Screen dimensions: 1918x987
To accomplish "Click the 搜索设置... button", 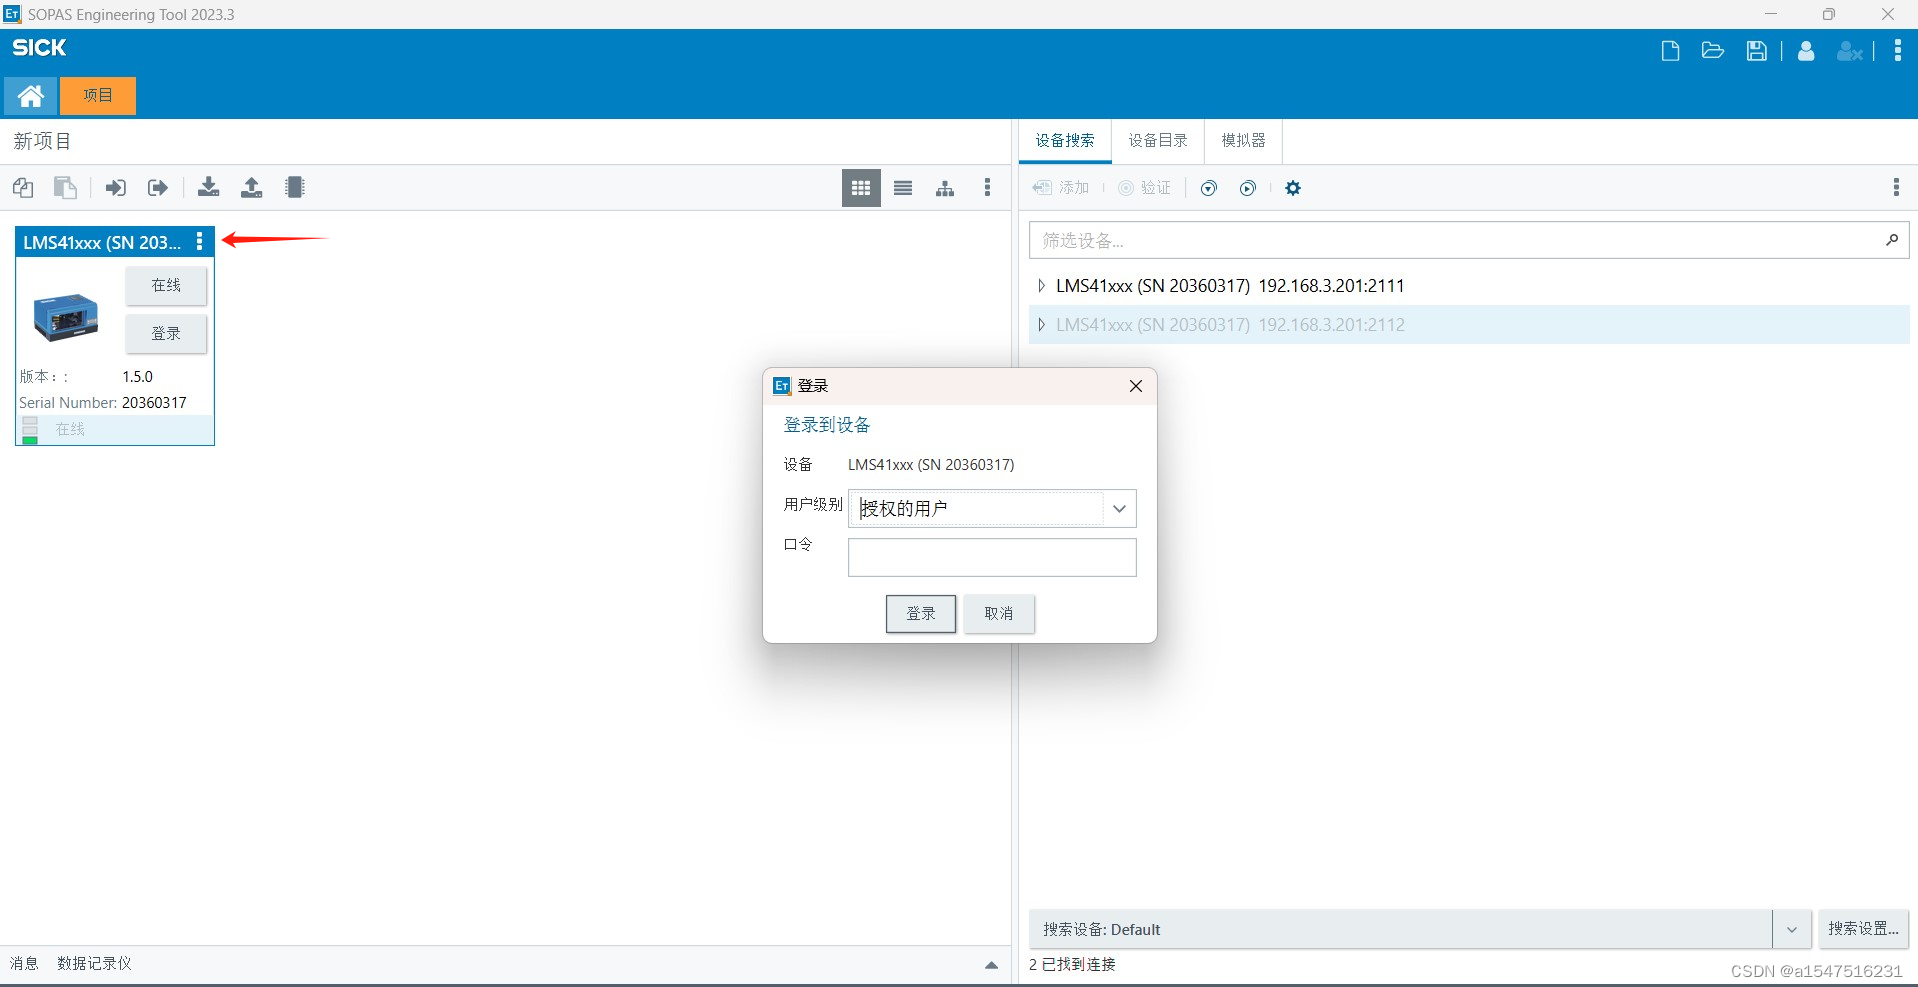I will (x=1864, y=929).
